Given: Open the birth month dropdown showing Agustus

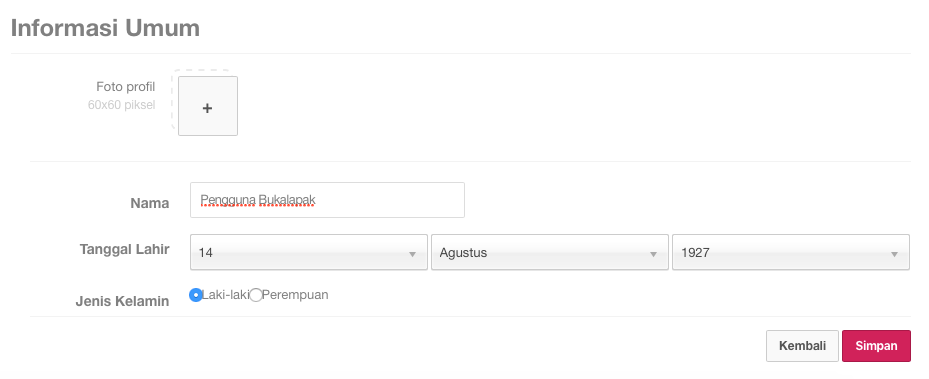Looking at the screenshot, I should [550, 252].
